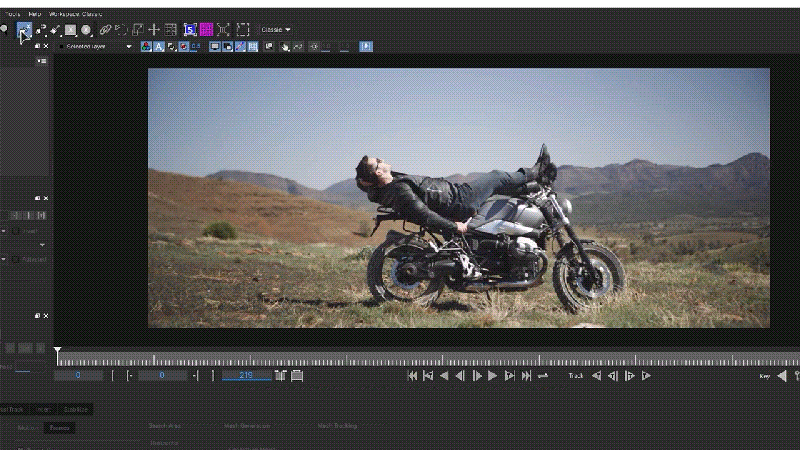Image resolution: width=800 pixels, height=450 pixels.
Task: Click the viewer panel float icon beside Selected layer
Action: pyautogui.click(x=37, y=46)
